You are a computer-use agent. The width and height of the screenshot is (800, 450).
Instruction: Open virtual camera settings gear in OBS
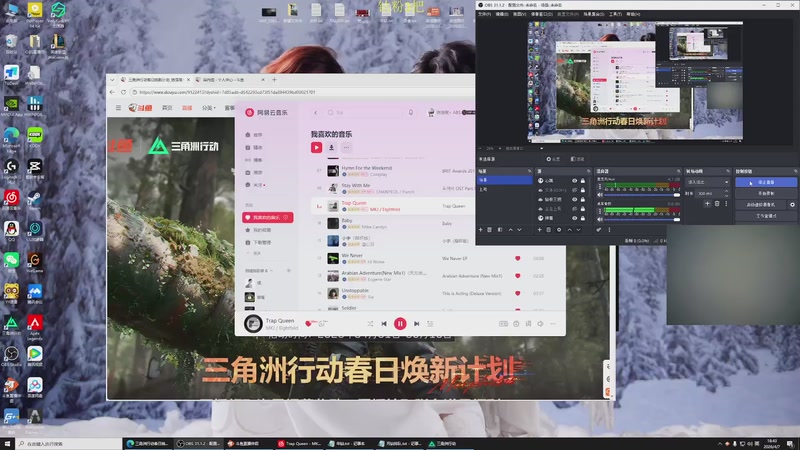(792, 205)
